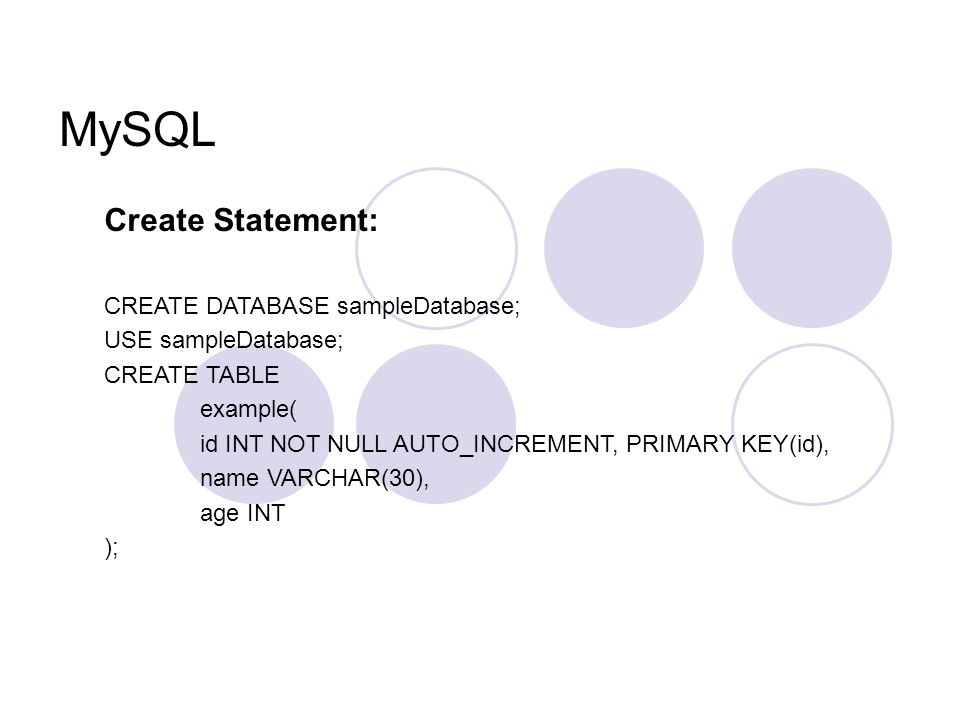The image size is (960, 720).
Task: Click the filled circle behind example( text
Action: 253,424
